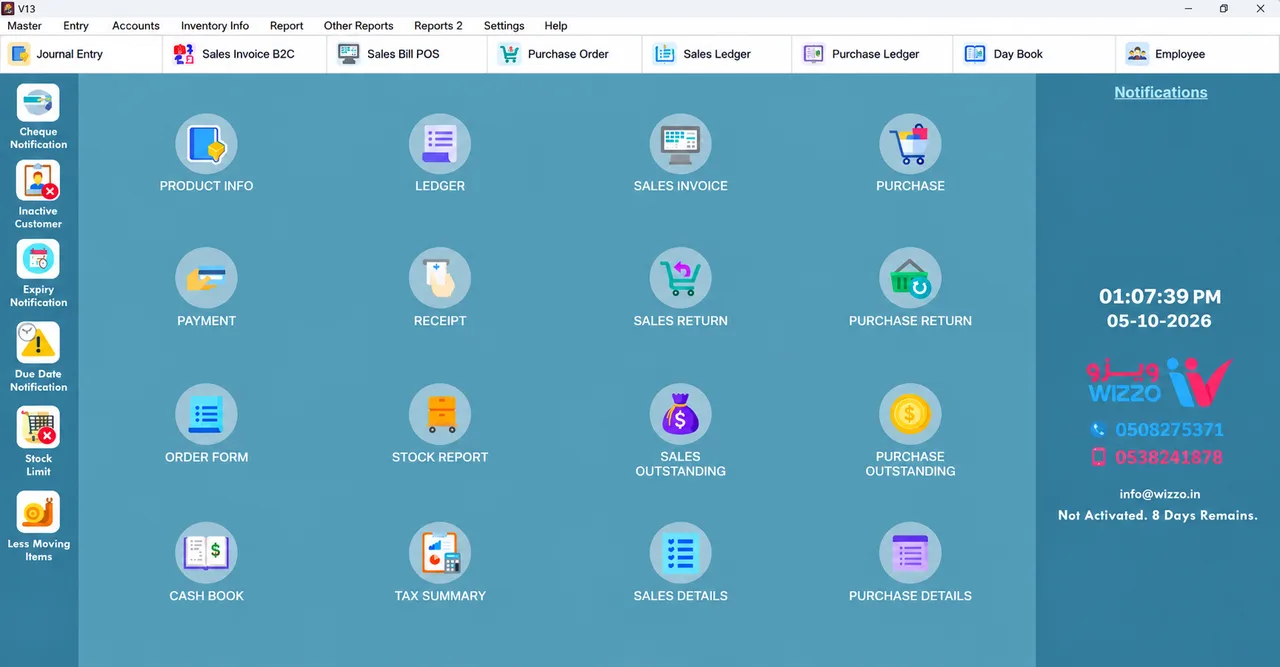The image size is (1280, 667).
Task: Open Due Date Notification in the sidebar
Action: point(38,358)
